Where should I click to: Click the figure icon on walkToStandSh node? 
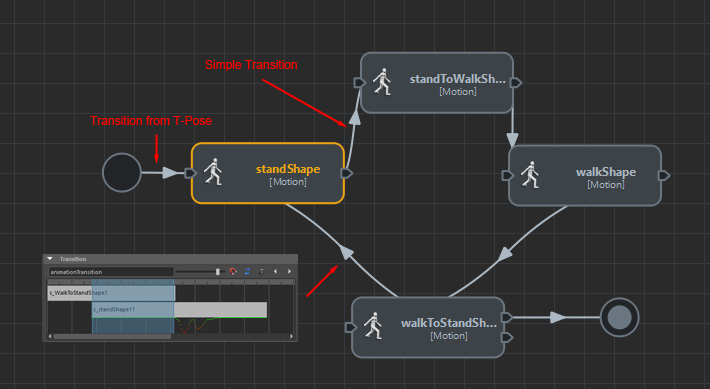(373, 326)
